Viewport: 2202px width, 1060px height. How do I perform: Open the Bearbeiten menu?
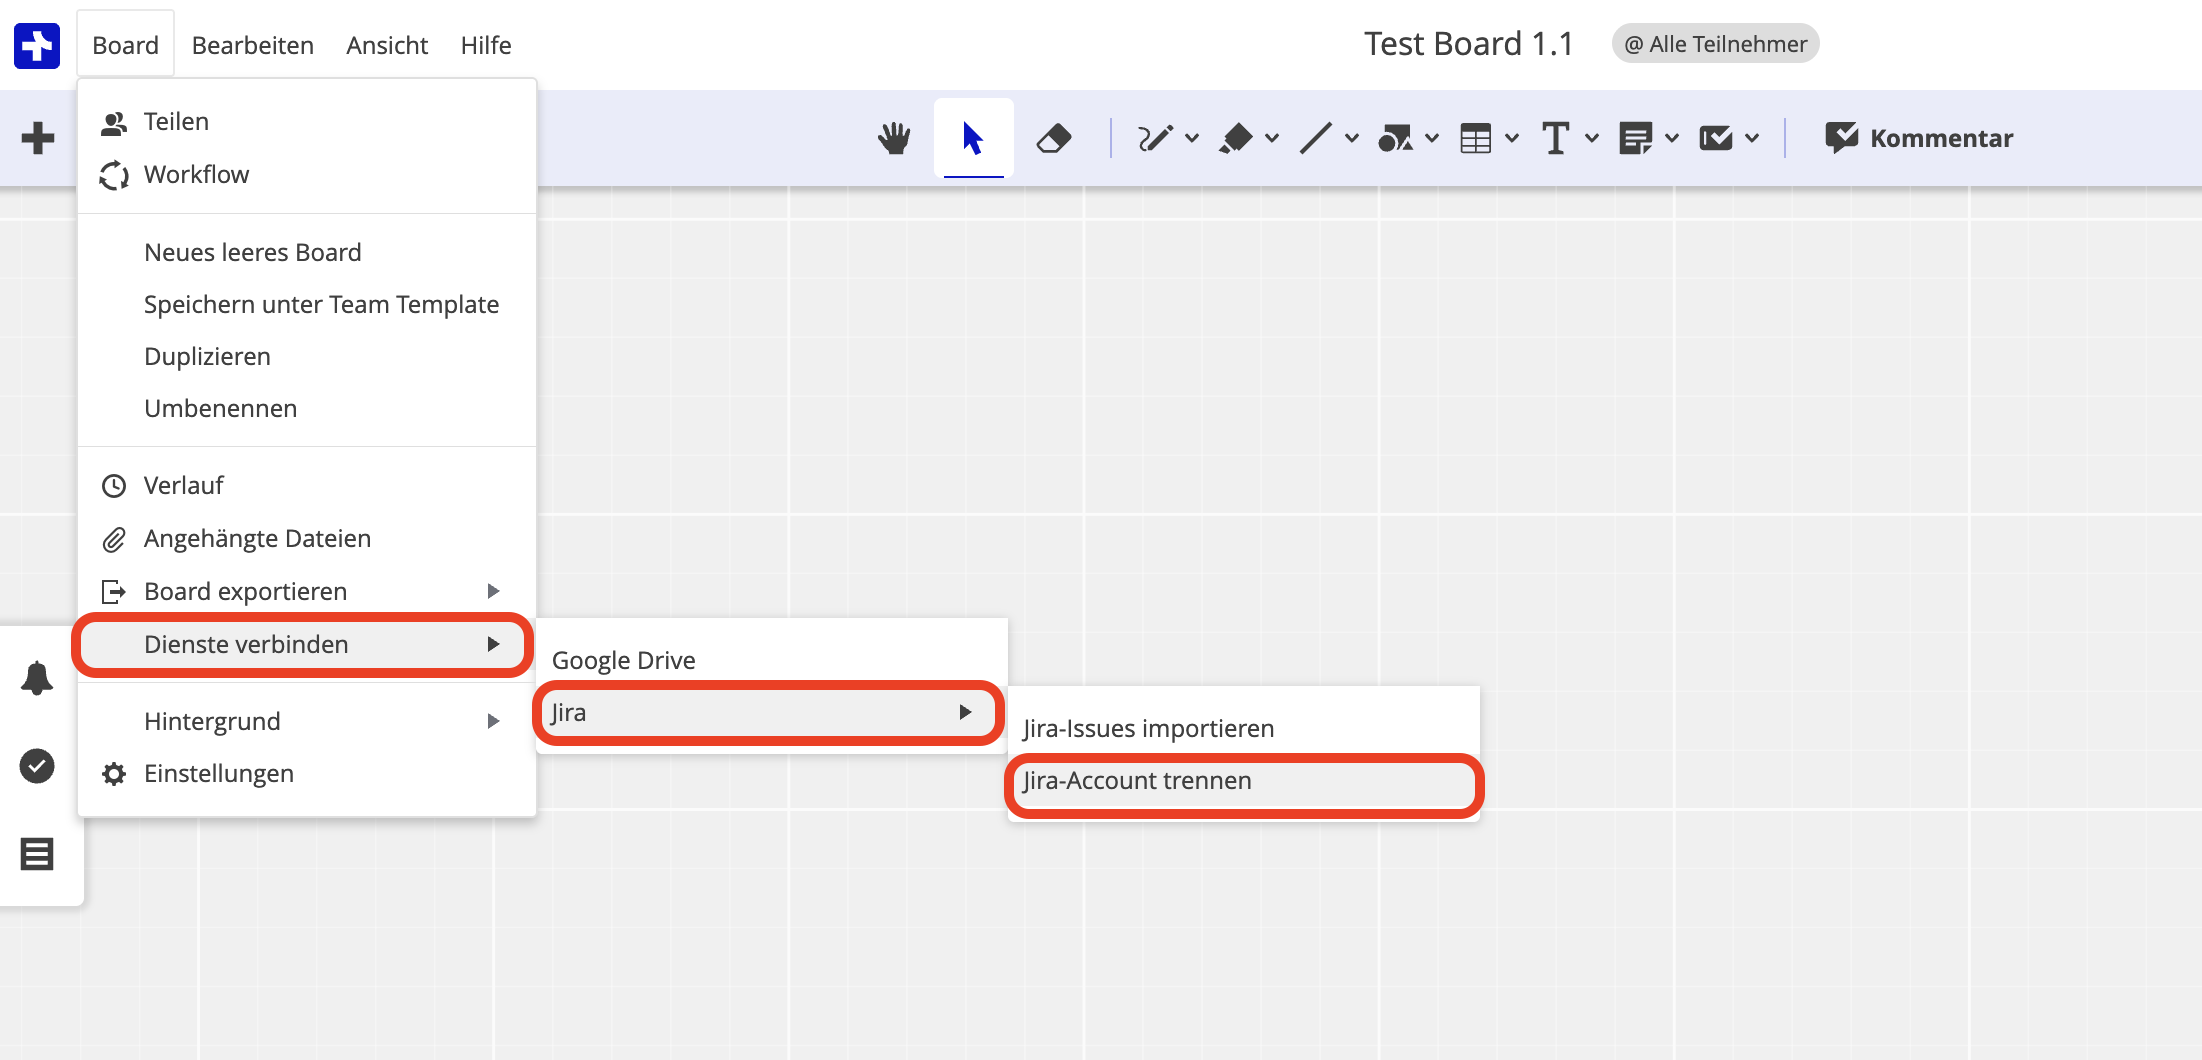click(x=252, y=45)
